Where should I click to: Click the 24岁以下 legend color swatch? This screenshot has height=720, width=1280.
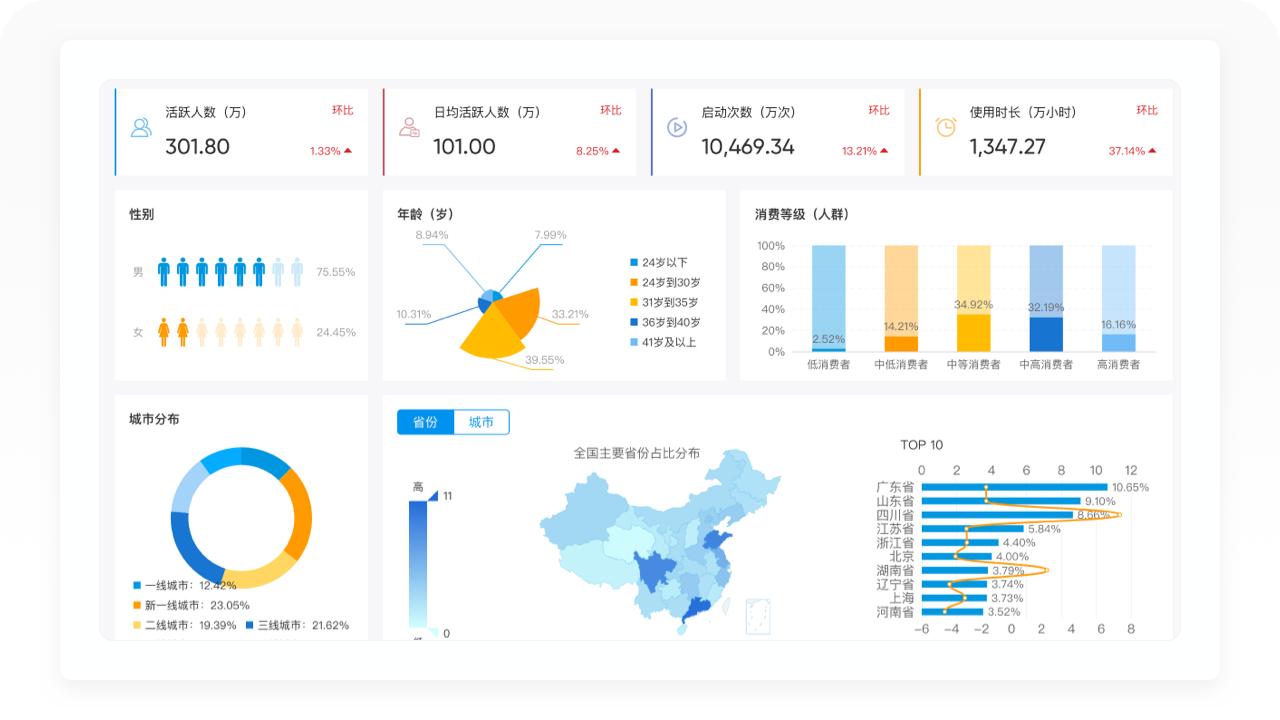pos(633,263)
